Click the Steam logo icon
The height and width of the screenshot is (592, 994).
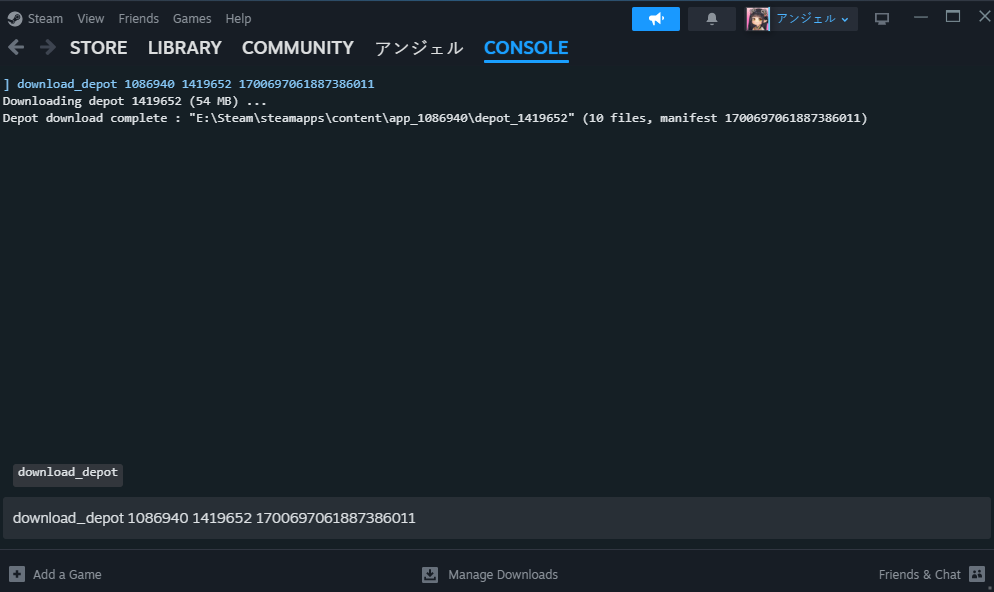(15, 19)
